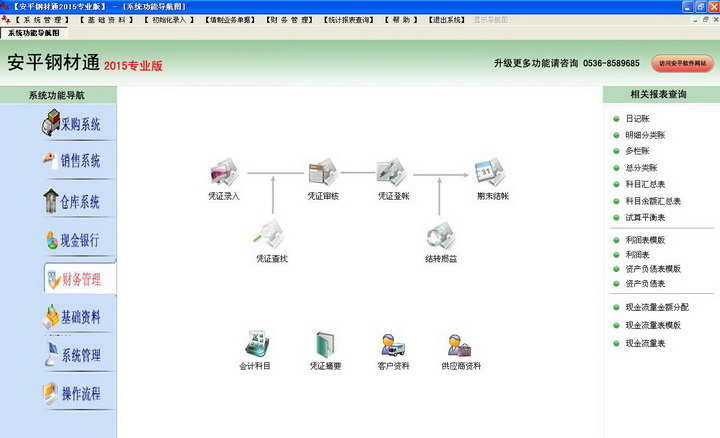Viewport: 720px width, 438px height.
Task: Click the 系统功能导航 panel header
Action: pyautogui.click(x=58, y=95)
